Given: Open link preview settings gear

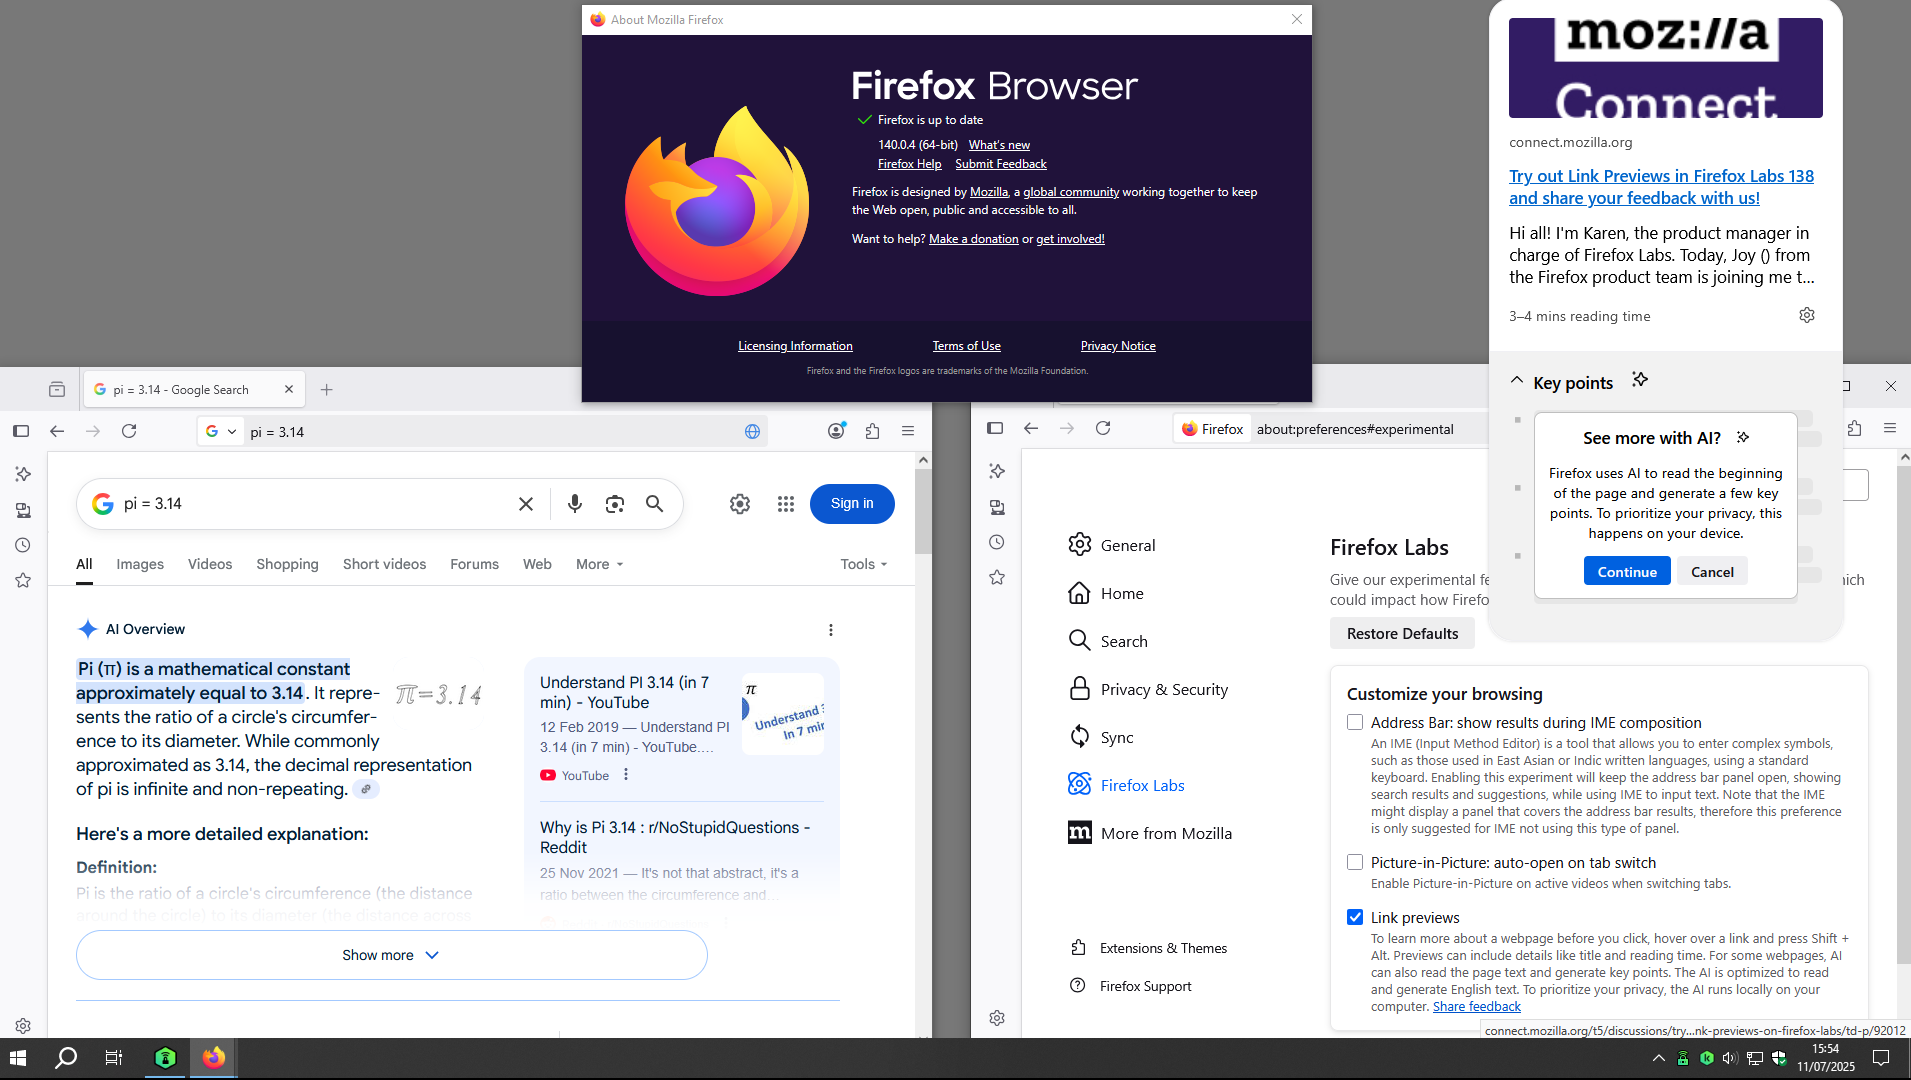Looking at the screenshot, I should [1807, 315].
